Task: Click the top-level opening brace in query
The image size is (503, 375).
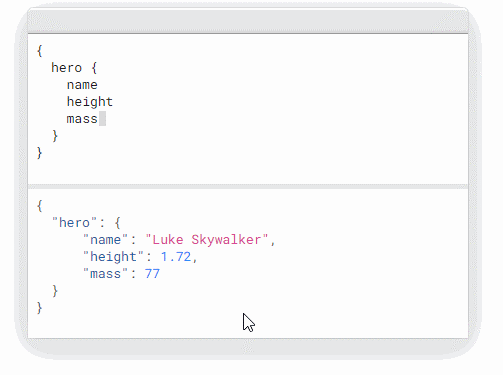Action: click(39, 51)
